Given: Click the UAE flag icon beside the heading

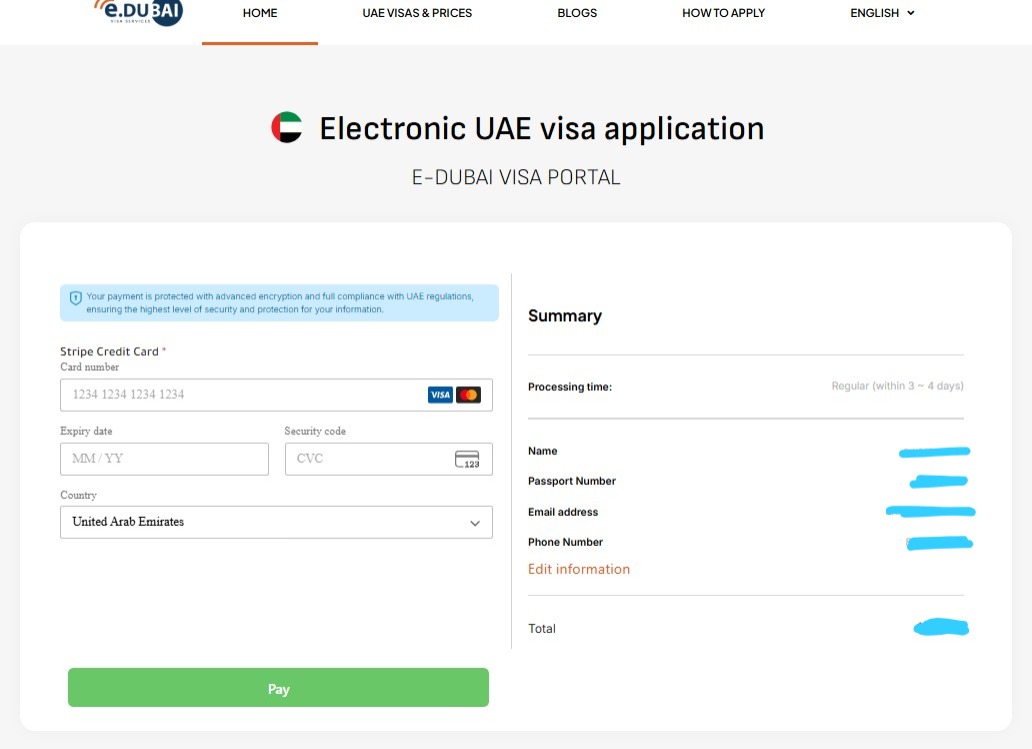Looking at the screenshot, I should (286, 128).
